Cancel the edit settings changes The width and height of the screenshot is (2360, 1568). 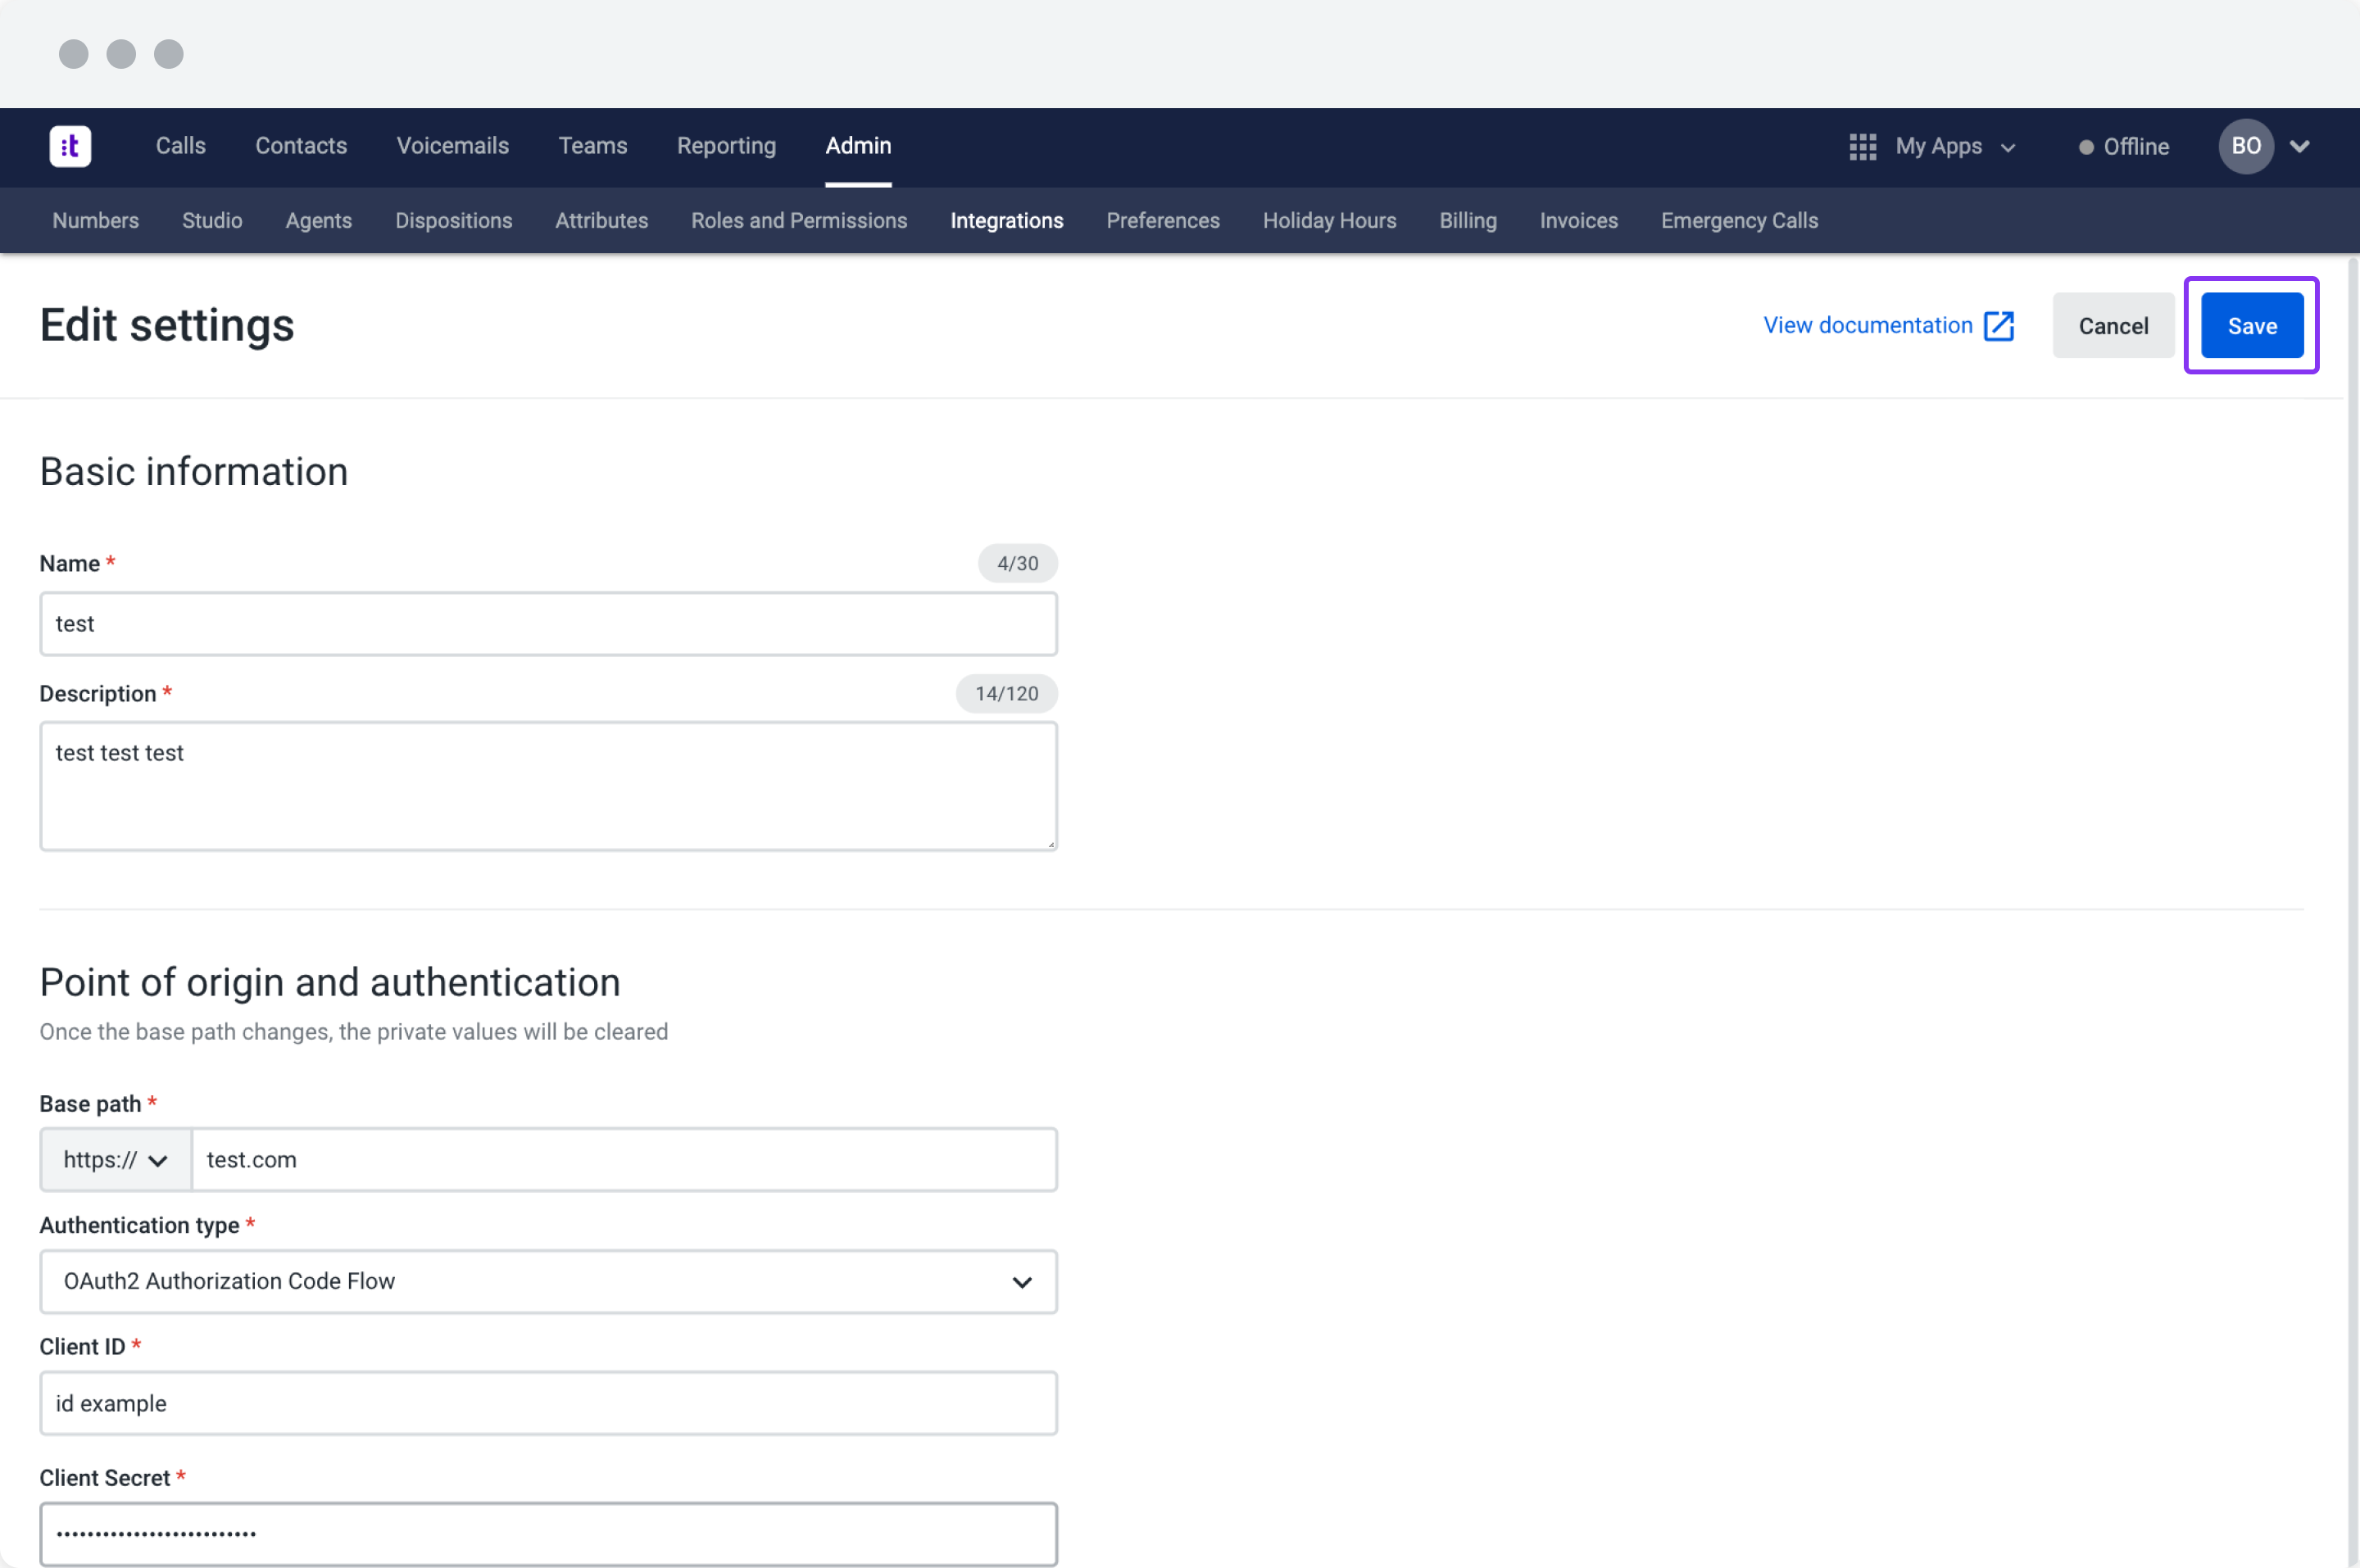pyautogui.click(x=2113, y=325)
